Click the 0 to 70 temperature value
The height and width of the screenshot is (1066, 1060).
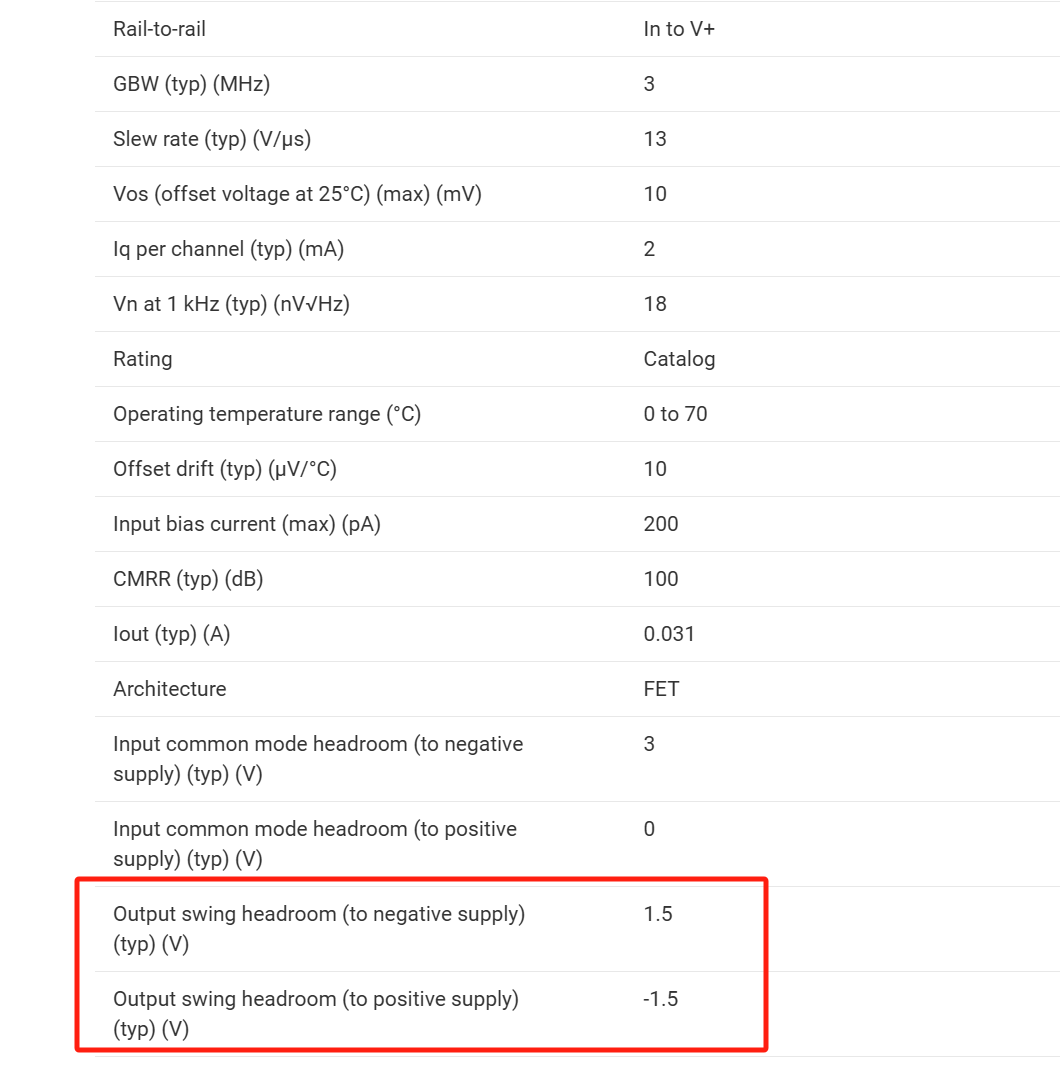click(675, 414)
